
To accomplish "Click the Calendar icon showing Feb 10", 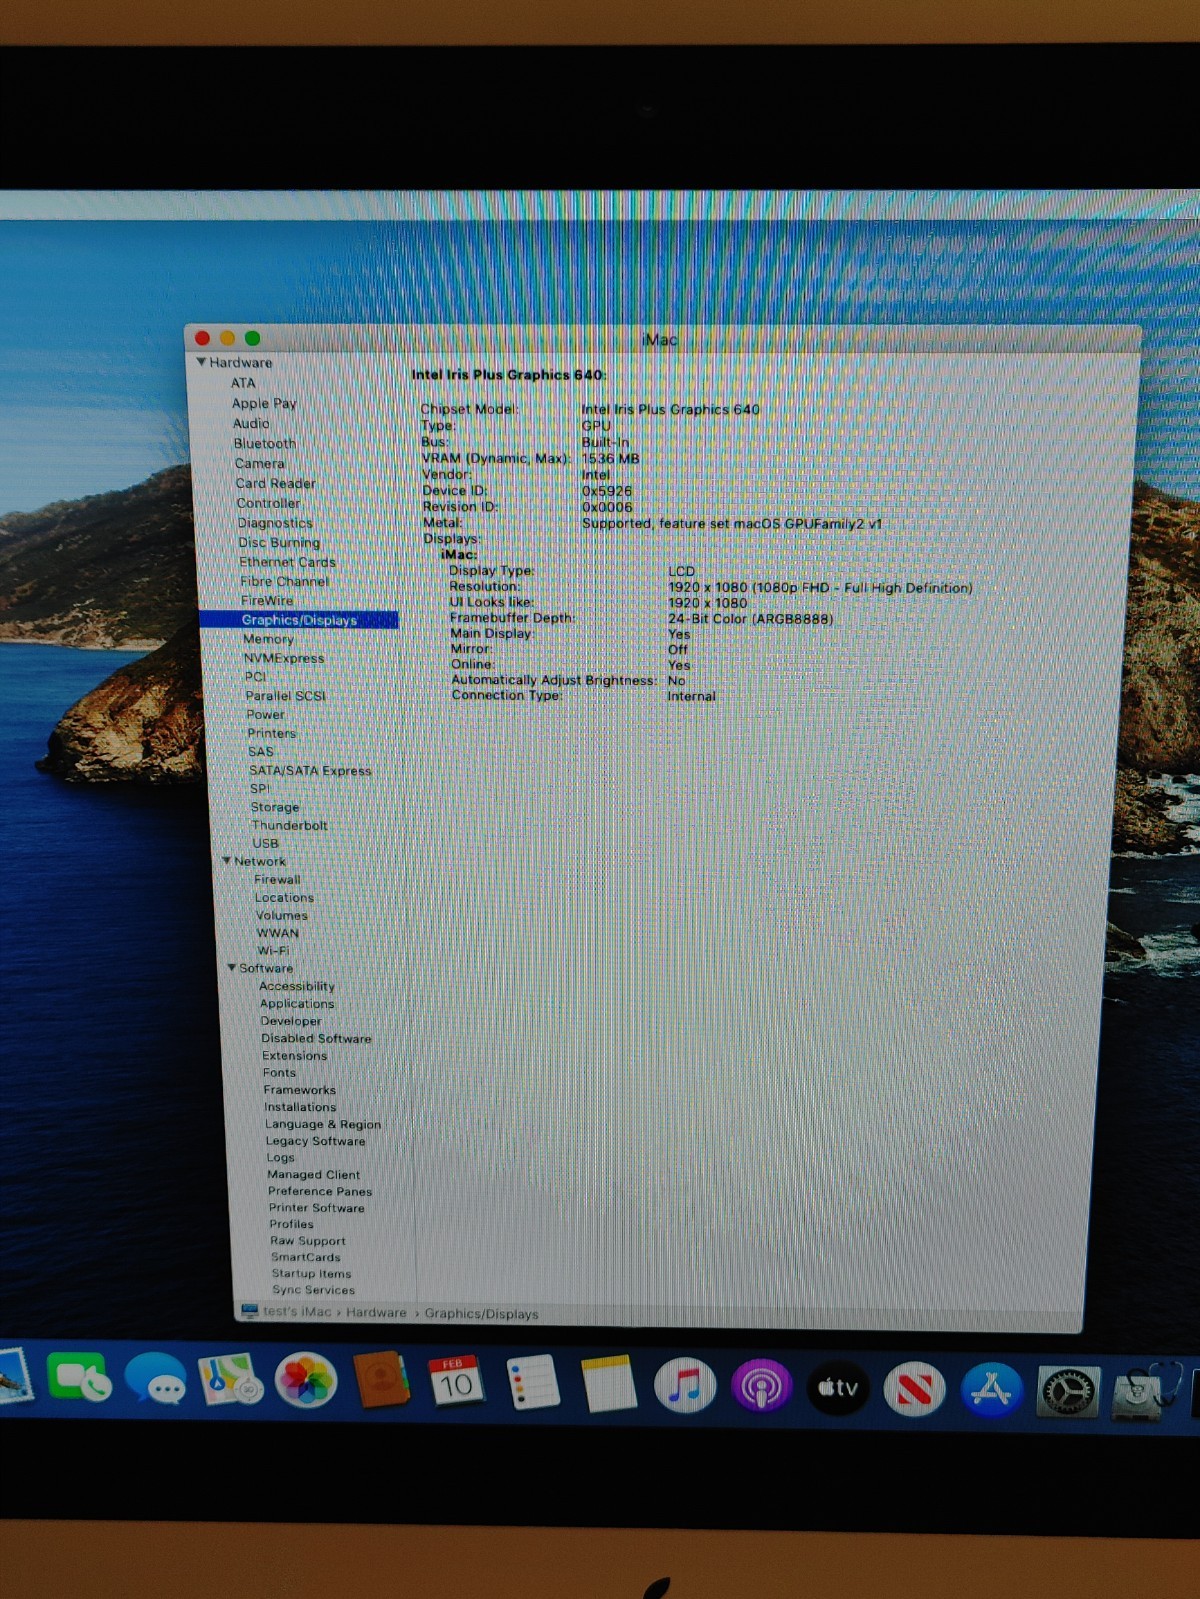I will (455, 1383).
